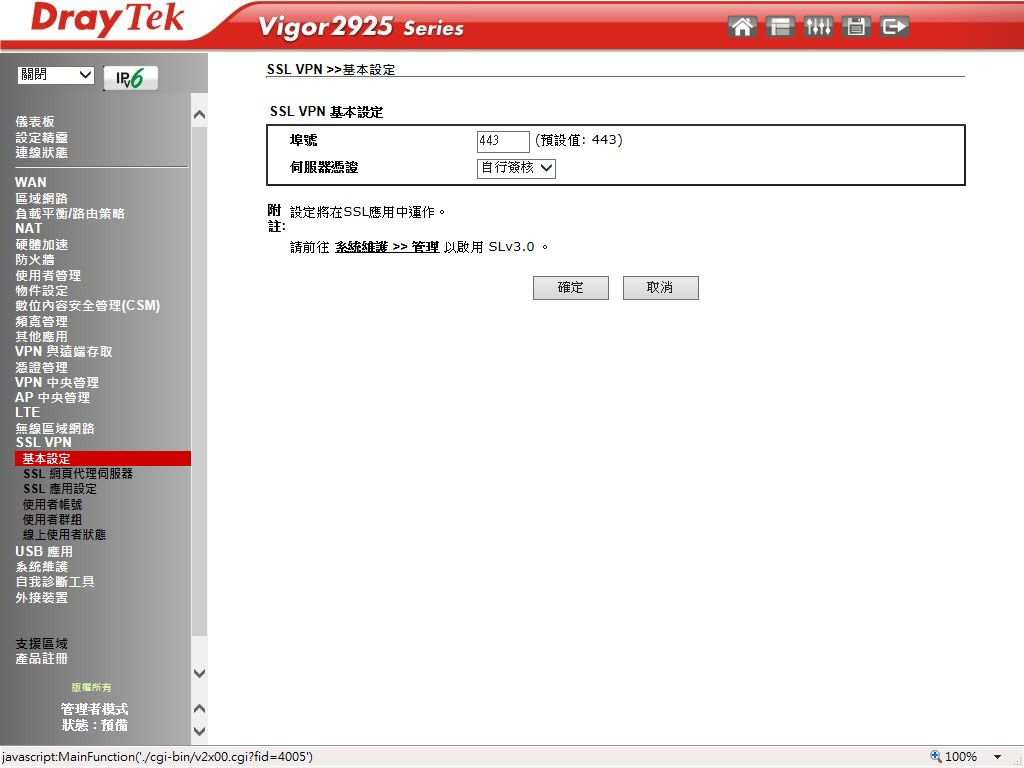1024x768 pixels.
Task: Open the 伺服器憑證 自行簽核 dropdown
Action: pyautogui.click(x=517, y=168)
